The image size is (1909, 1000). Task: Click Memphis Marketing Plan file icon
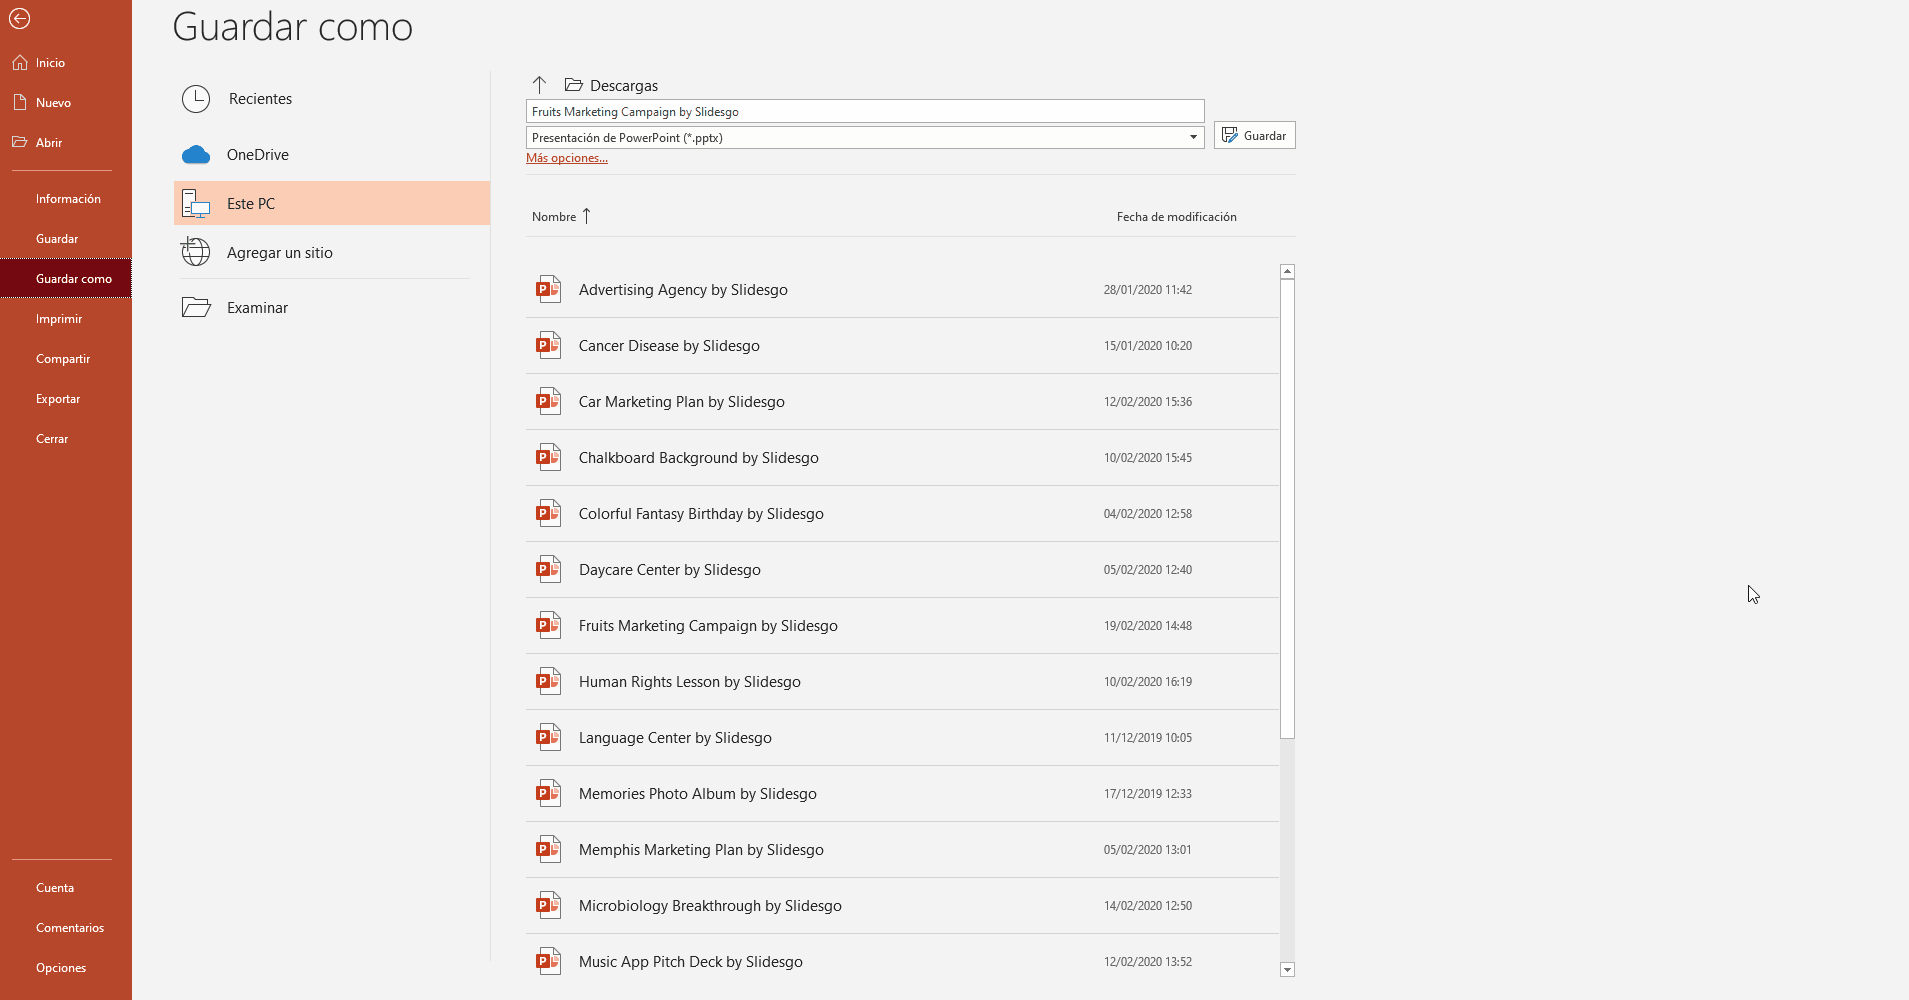(x=548, y=850)
